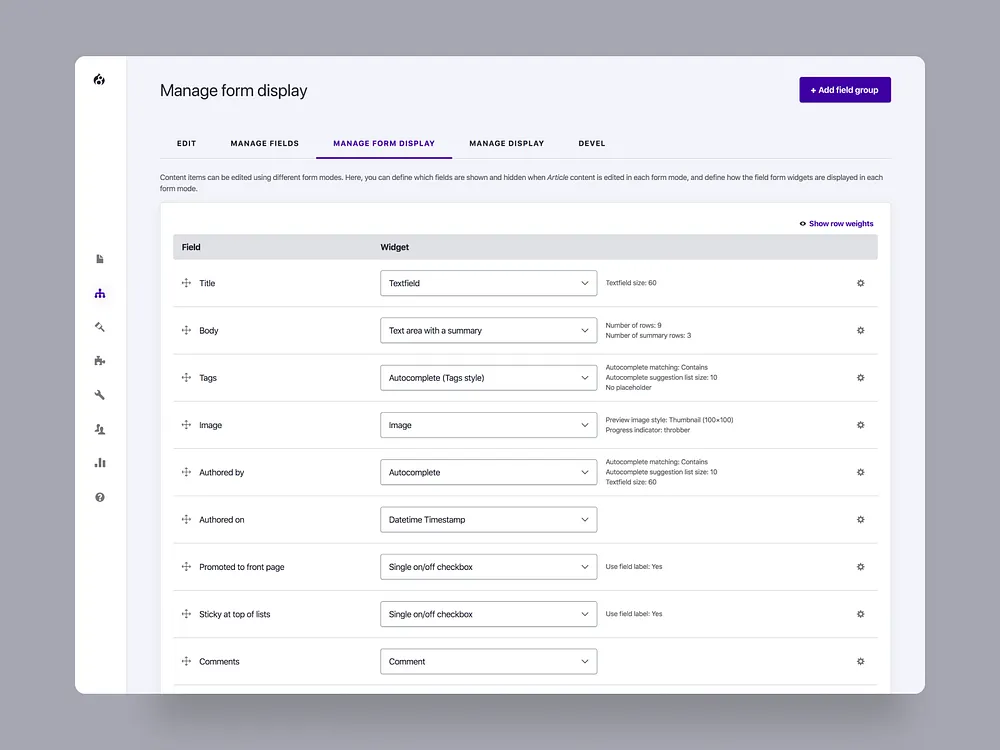
Task: Select the Structure icon in the sidebar
Action: tap(99, 292)
